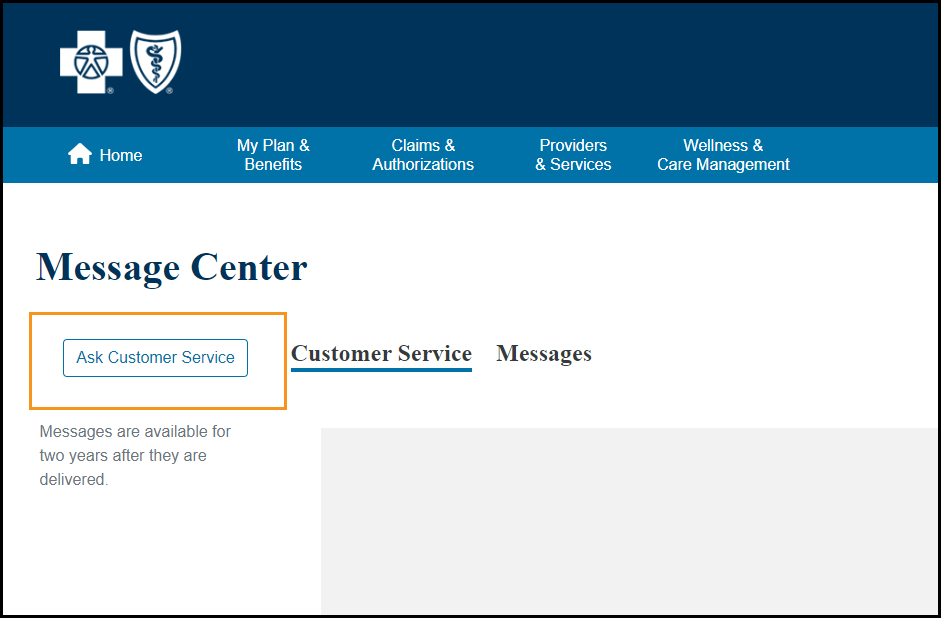Open the My Plan & Benefits menu
Screen dimensions: 941x618
(272, 155)
